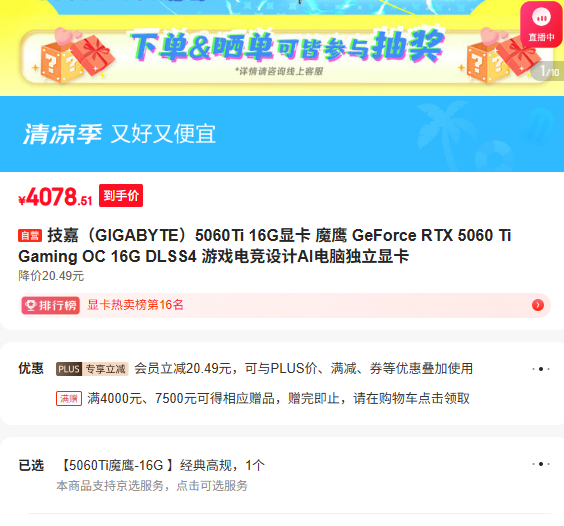The height and width of the screenshot is (526, 564).
Task: Open the 满4000元、7500元 gift promotion details
Action: click(x=278, y=398)
